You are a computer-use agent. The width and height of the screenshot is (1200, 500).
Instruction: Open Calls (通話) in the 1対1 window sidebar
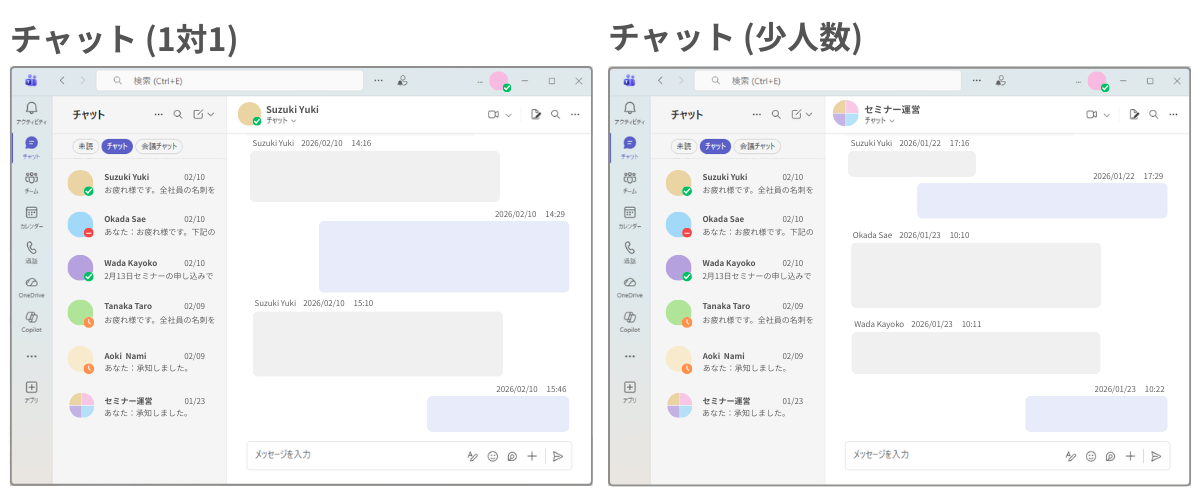31,252
